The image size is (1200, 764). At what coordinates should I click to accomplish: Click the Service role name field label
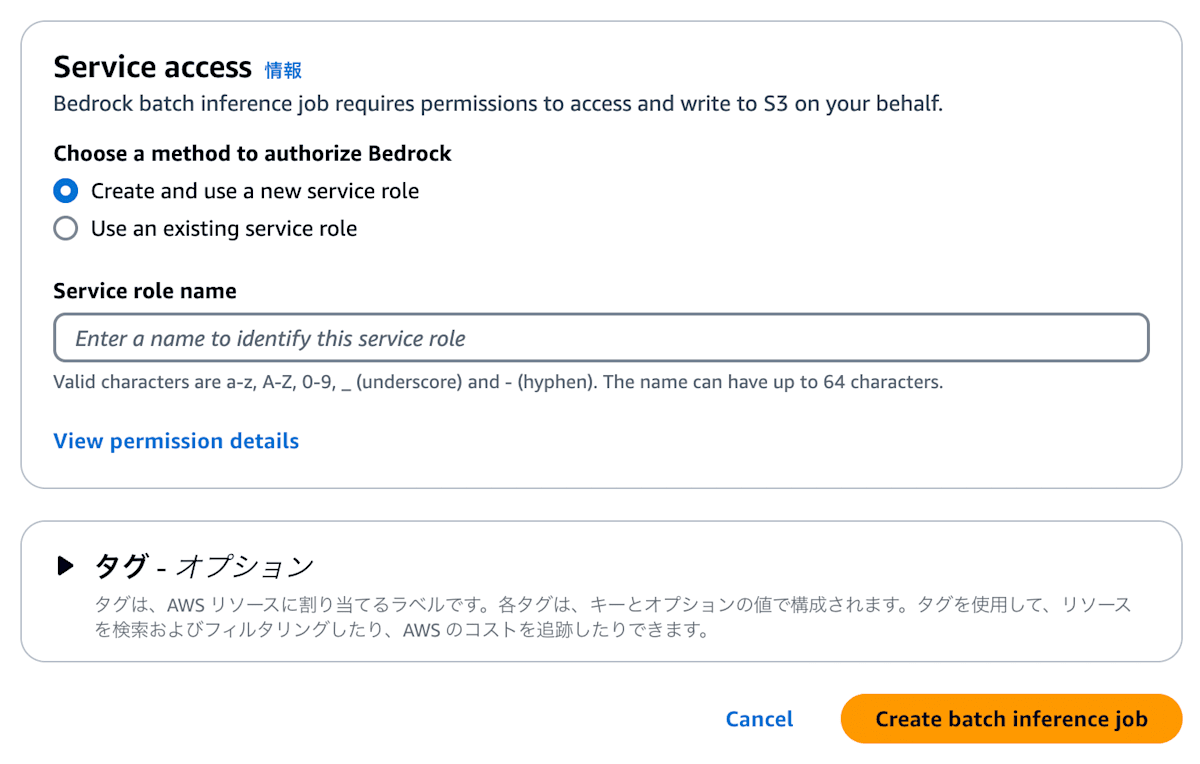(145, 291)
